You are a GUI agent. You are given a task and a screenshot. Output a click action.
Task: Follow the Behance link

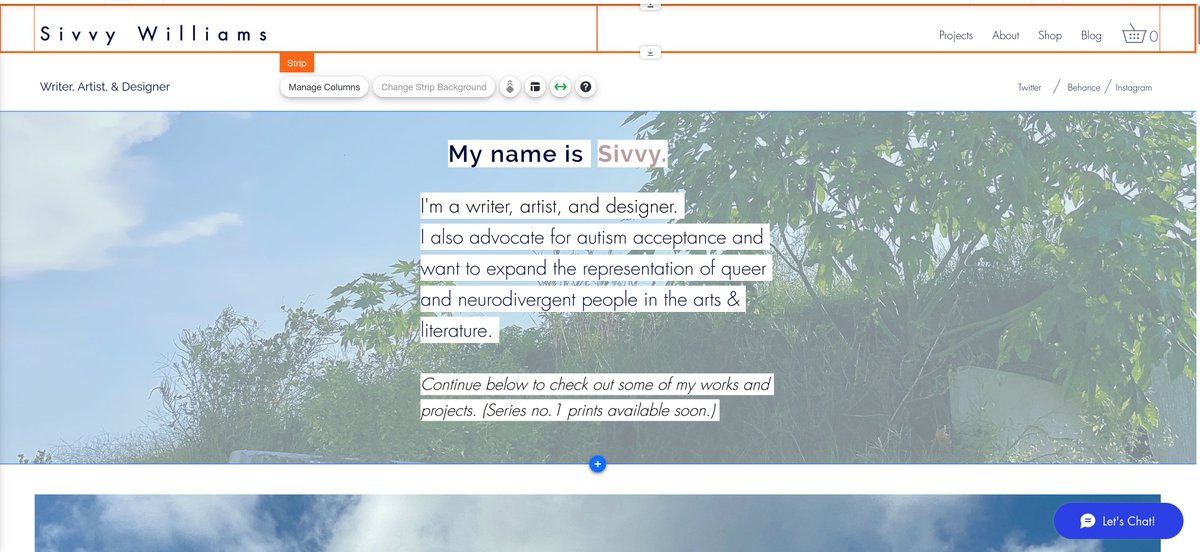pyautogui.click(x=1084, y=88)
